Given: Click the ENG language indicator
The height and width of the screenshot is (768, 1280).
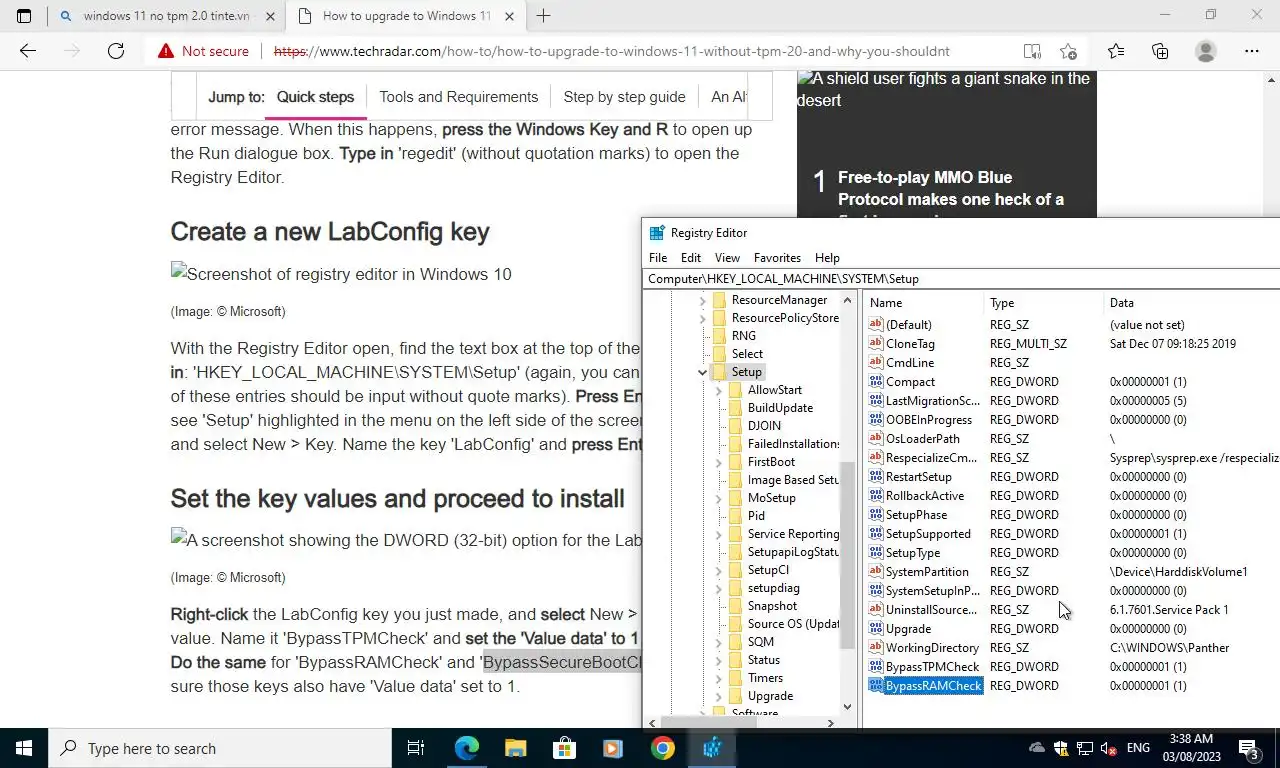Looking at the screenshot, I should 1138,748.
